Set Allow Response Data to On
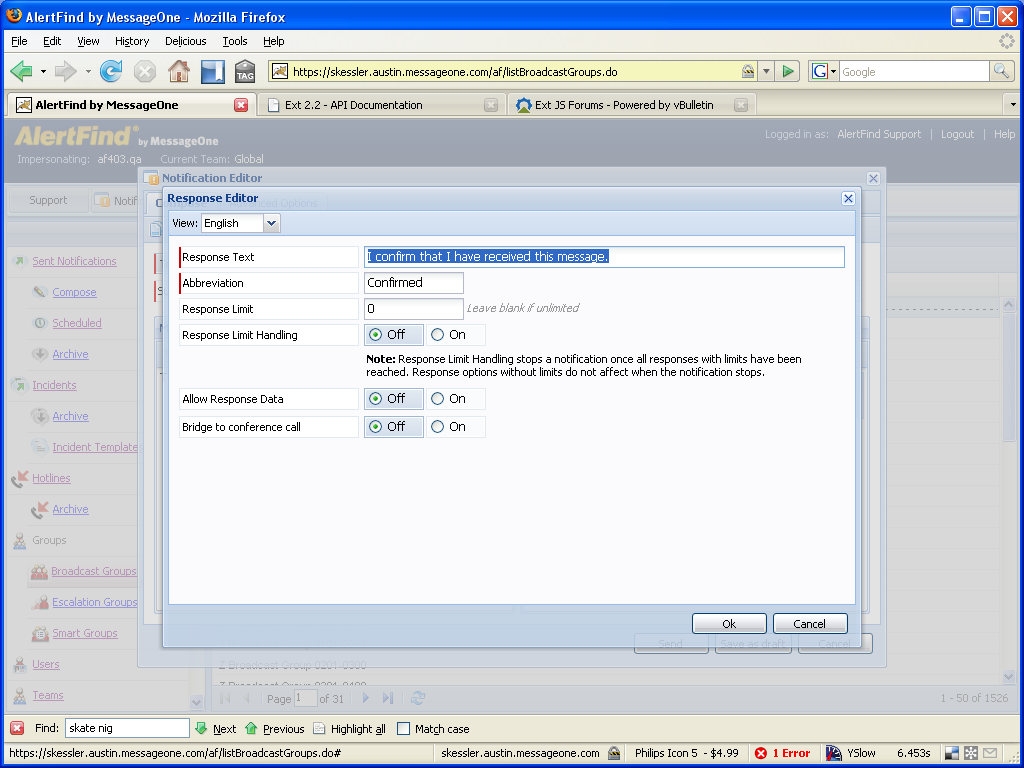This screenshot has width=1024, height=768. click(438, 398)
